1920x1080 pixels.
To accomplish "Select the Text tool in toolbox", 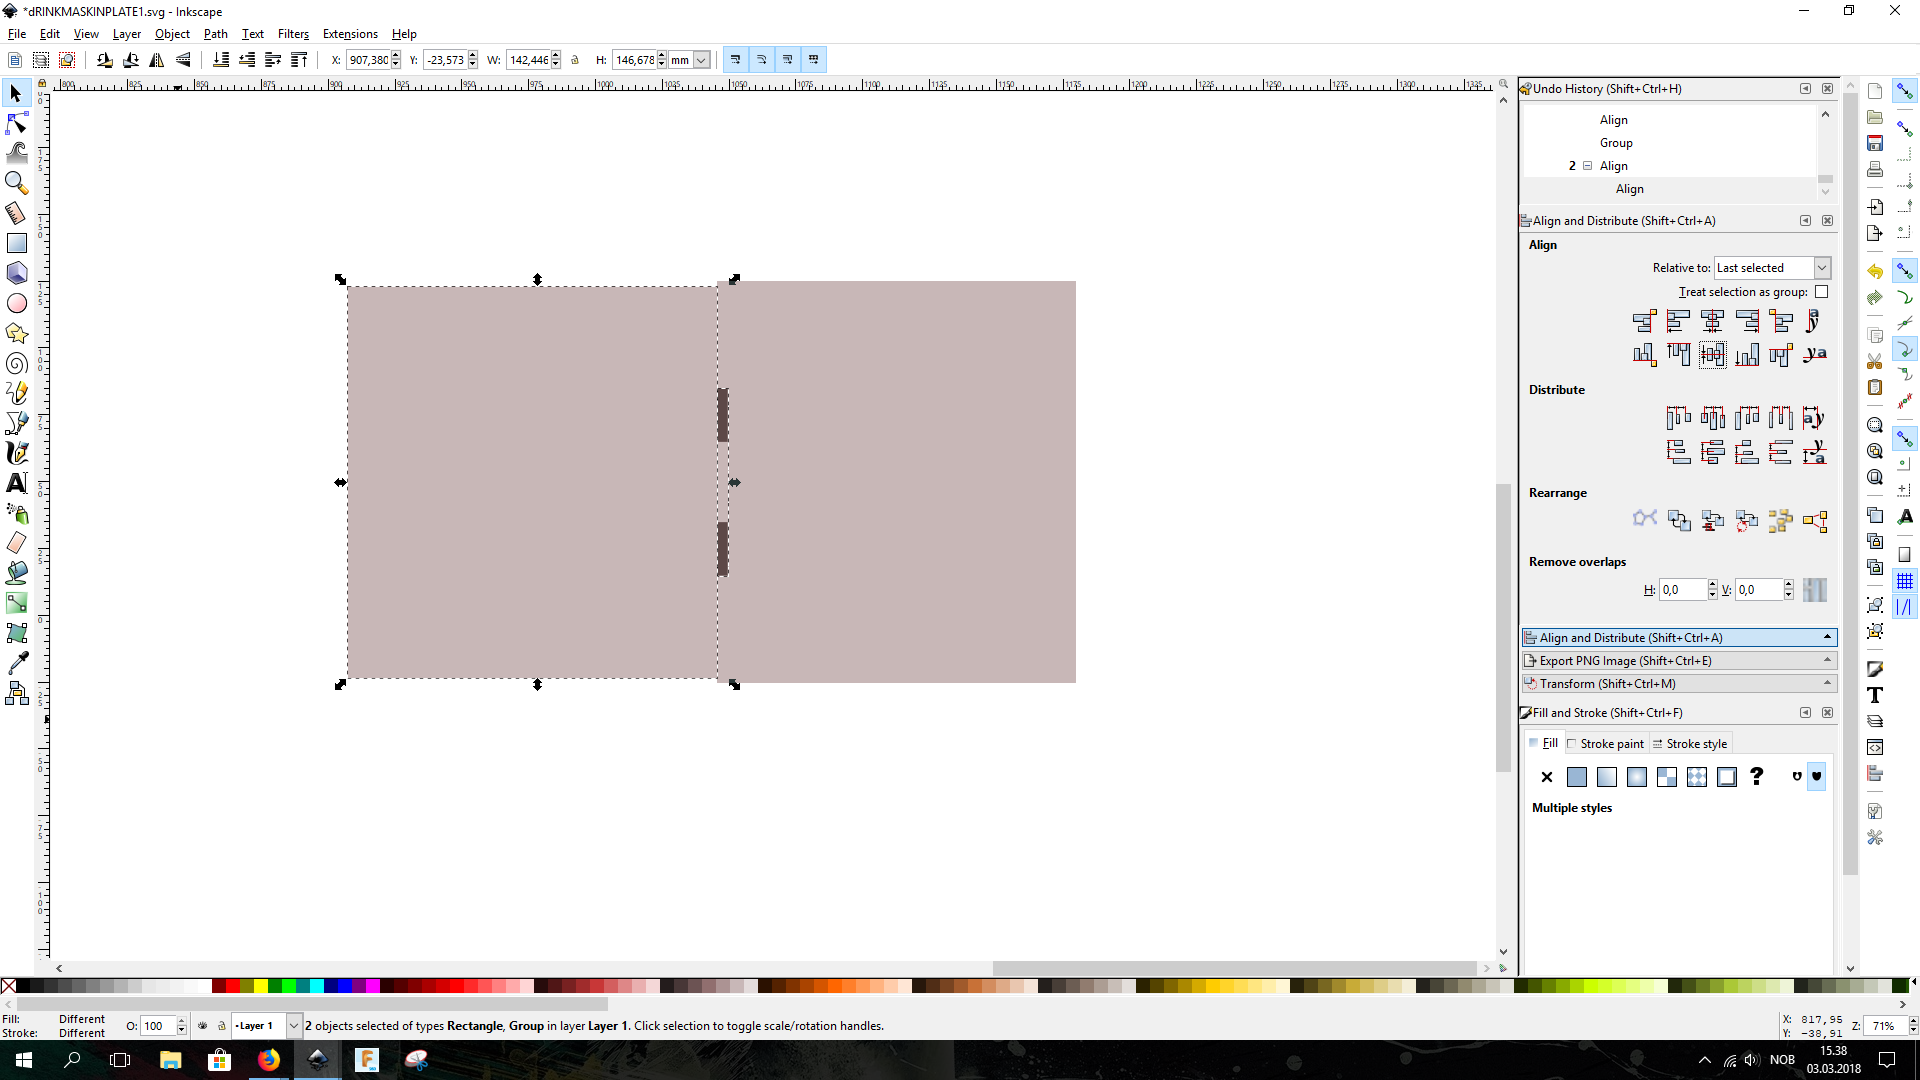I will [x=17, y=483].
